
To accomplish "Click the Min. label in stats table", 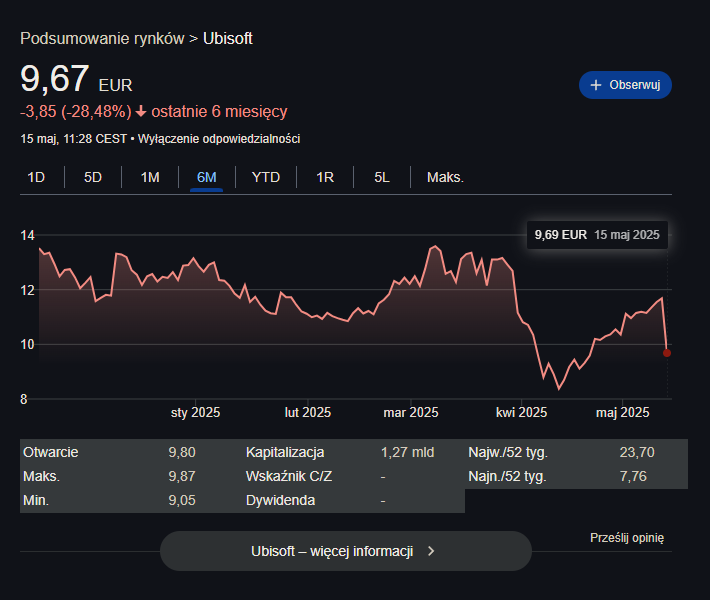I will pyautogui.click(x=36, y=500).
